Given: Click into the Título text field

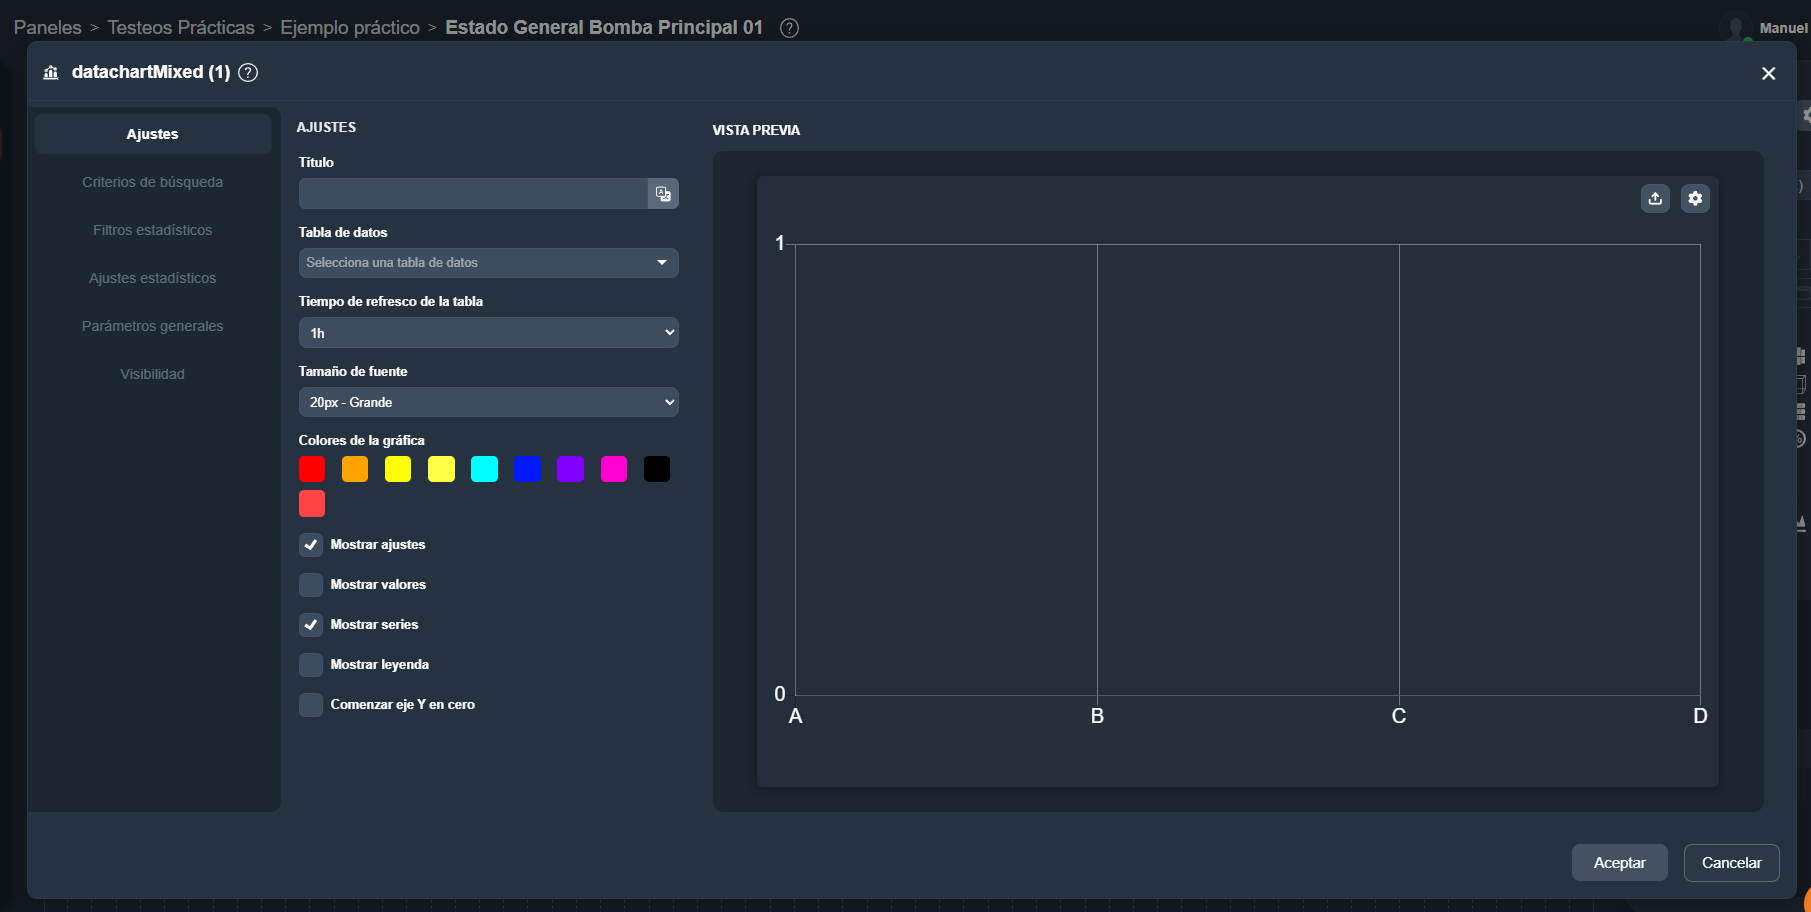Looking at the screenshot, I should [x=472, y=194].
